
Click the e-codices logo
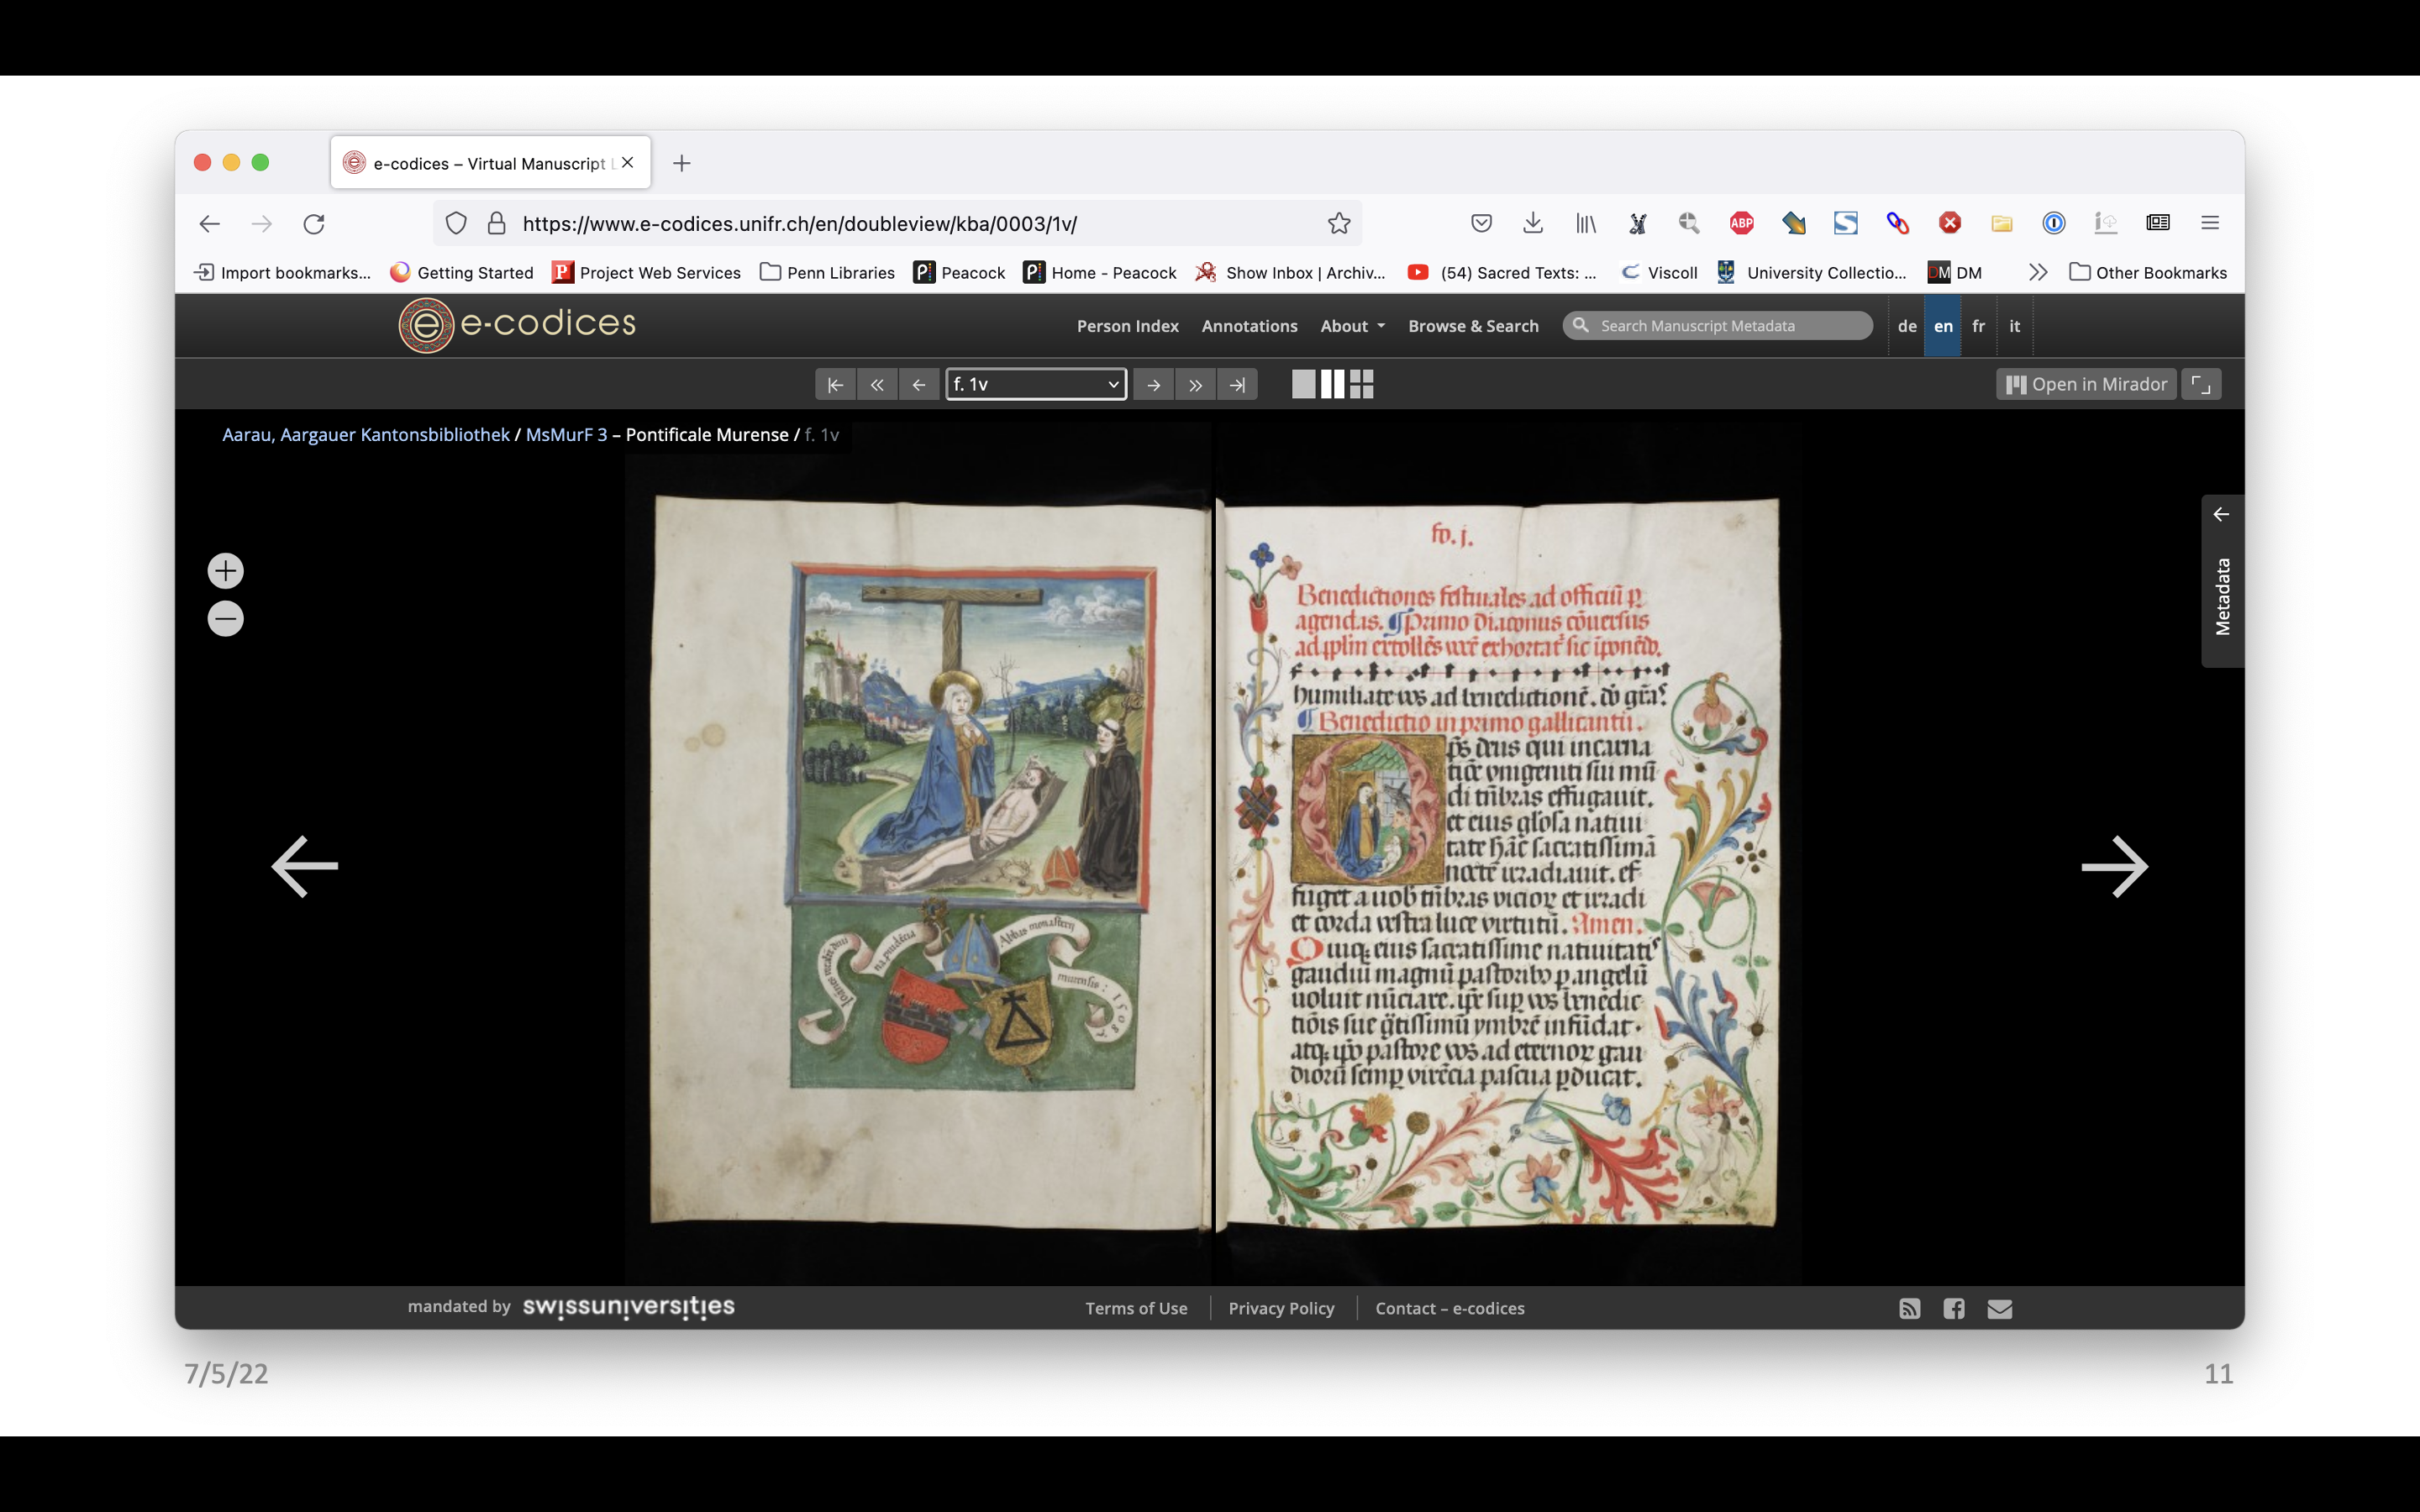coord(517,325)
